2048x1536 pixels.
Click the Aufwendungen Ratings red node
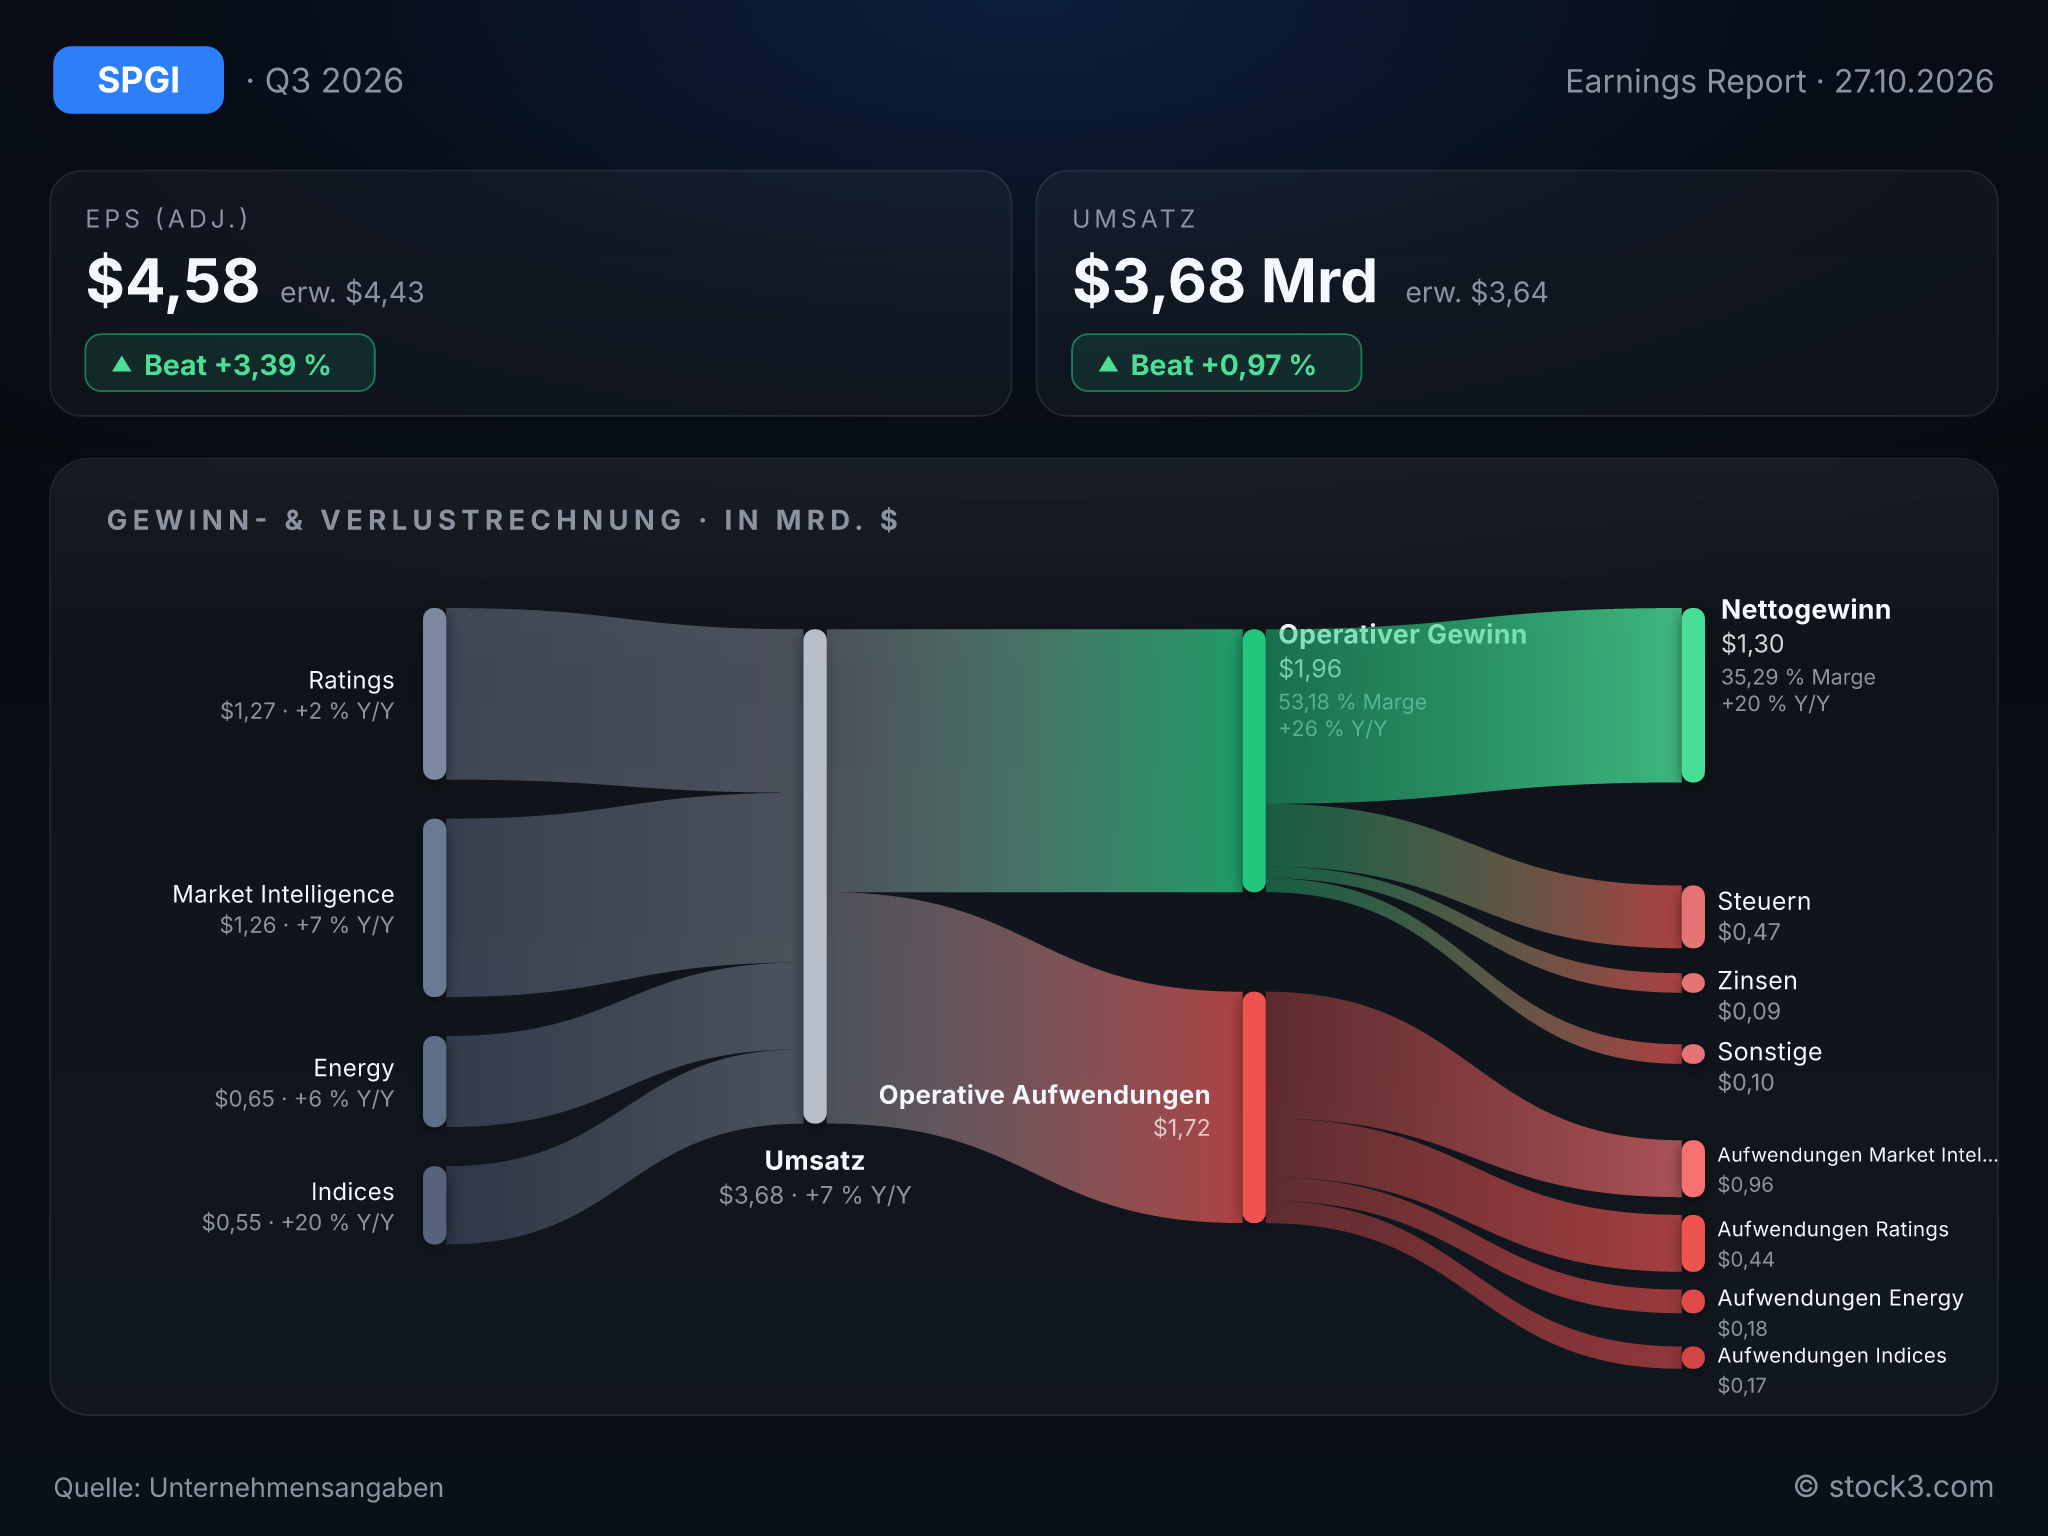coord(1693,1243)
